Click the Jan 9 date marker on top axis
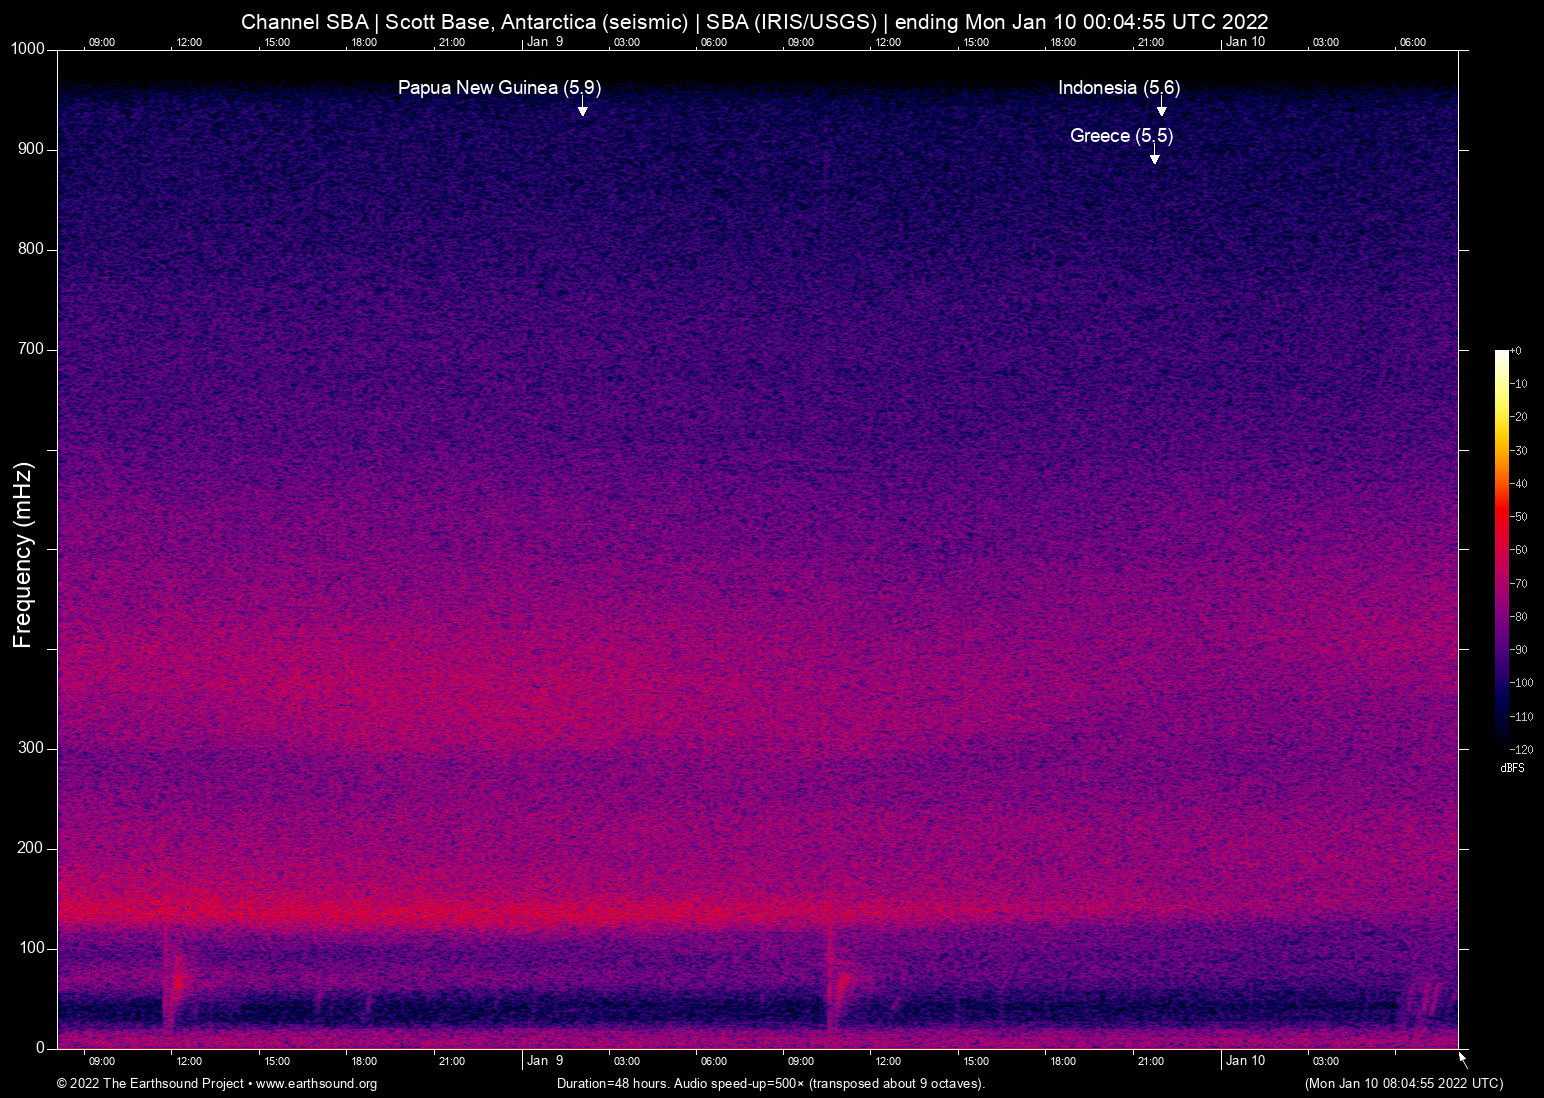 coord(545,42)
